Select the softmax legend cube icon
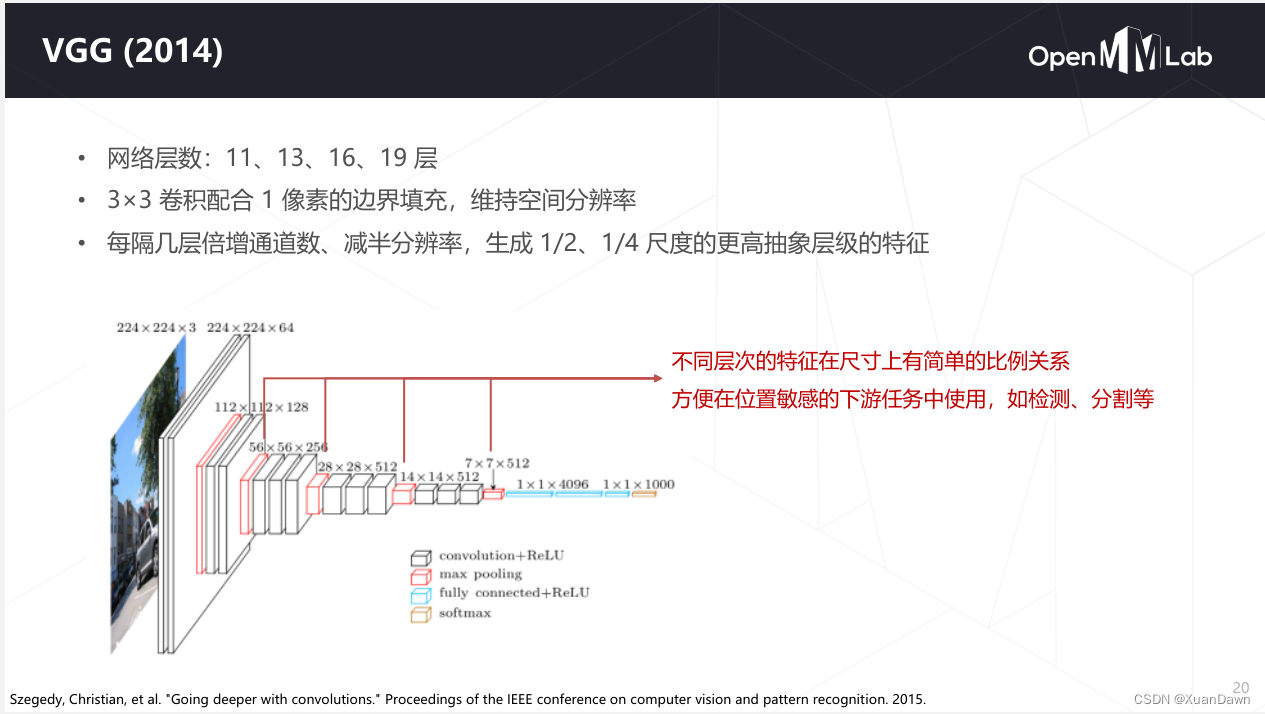1265x714 pixels. tap(421, 613)
